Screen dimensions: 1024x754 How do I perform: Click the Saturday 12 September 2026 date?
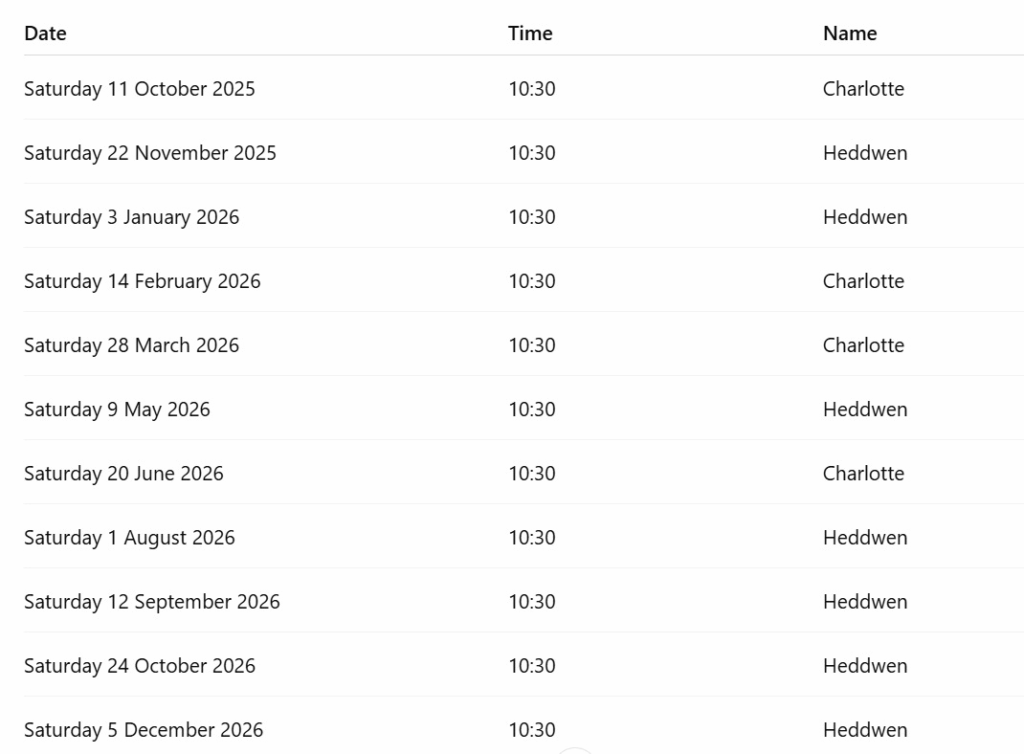(152, 601)
